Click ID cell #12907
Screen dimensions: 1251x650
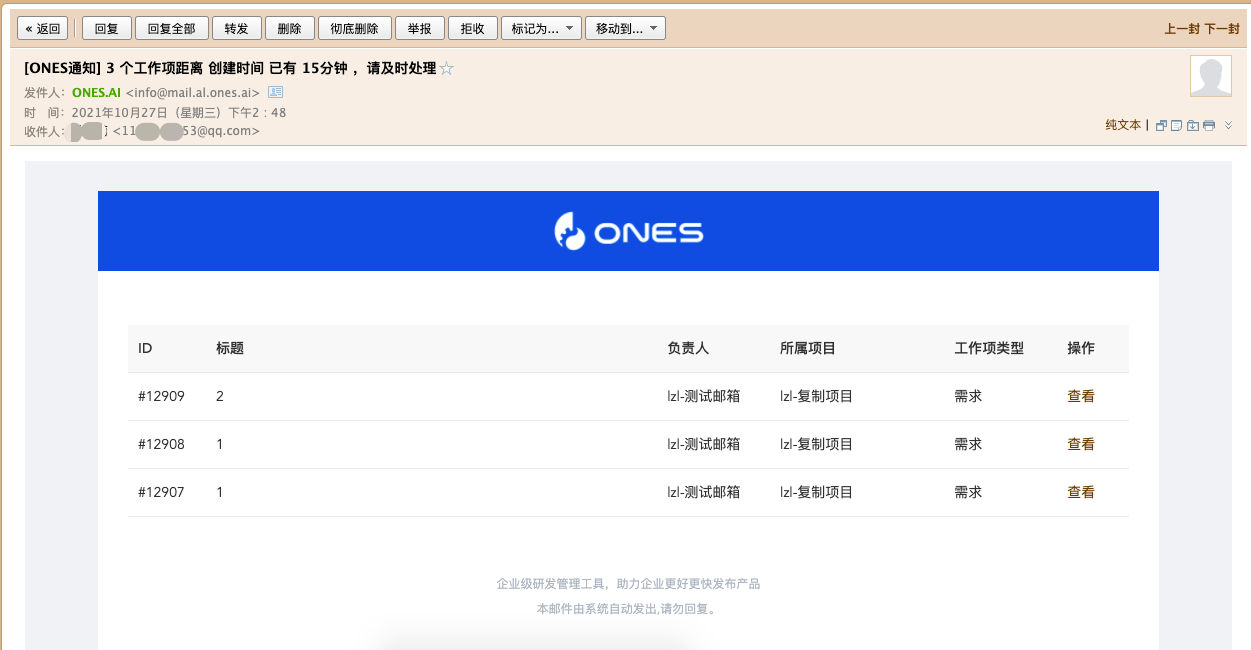pyautogui.click(x=161, y=492)
